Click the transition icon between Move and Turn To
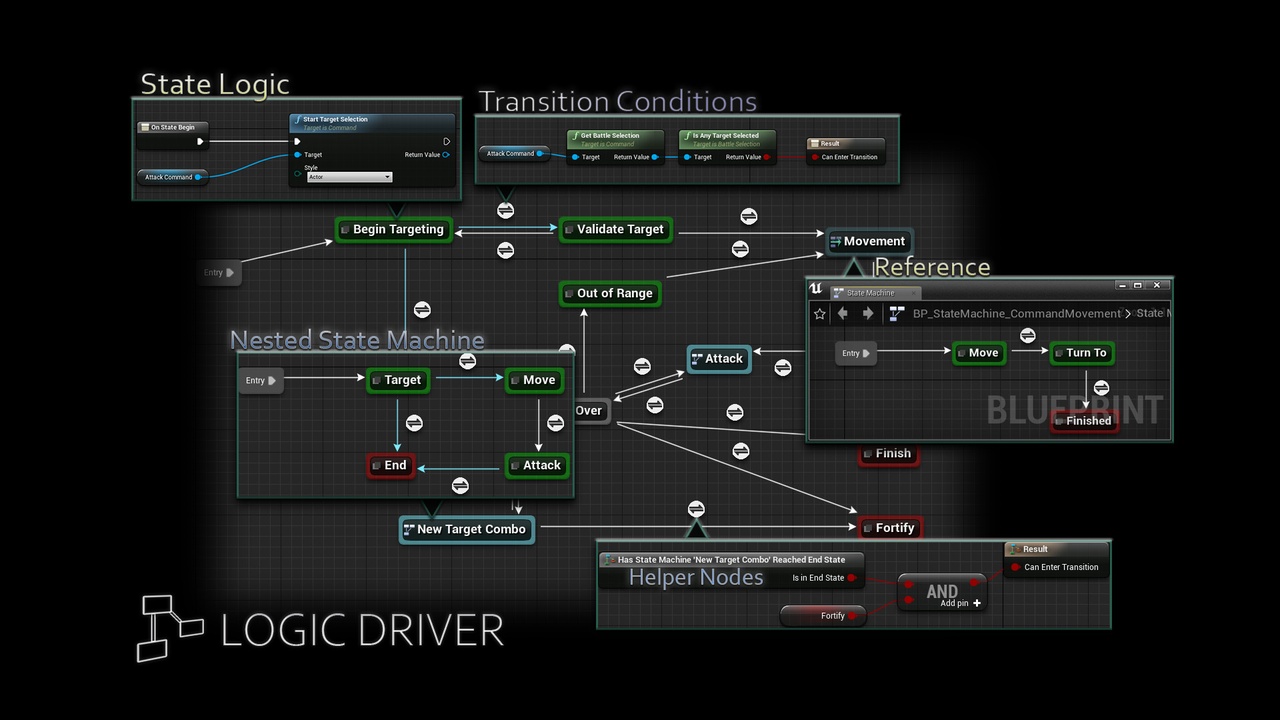The height and width of the screenshot is (720, 1280). point(1028,336)
